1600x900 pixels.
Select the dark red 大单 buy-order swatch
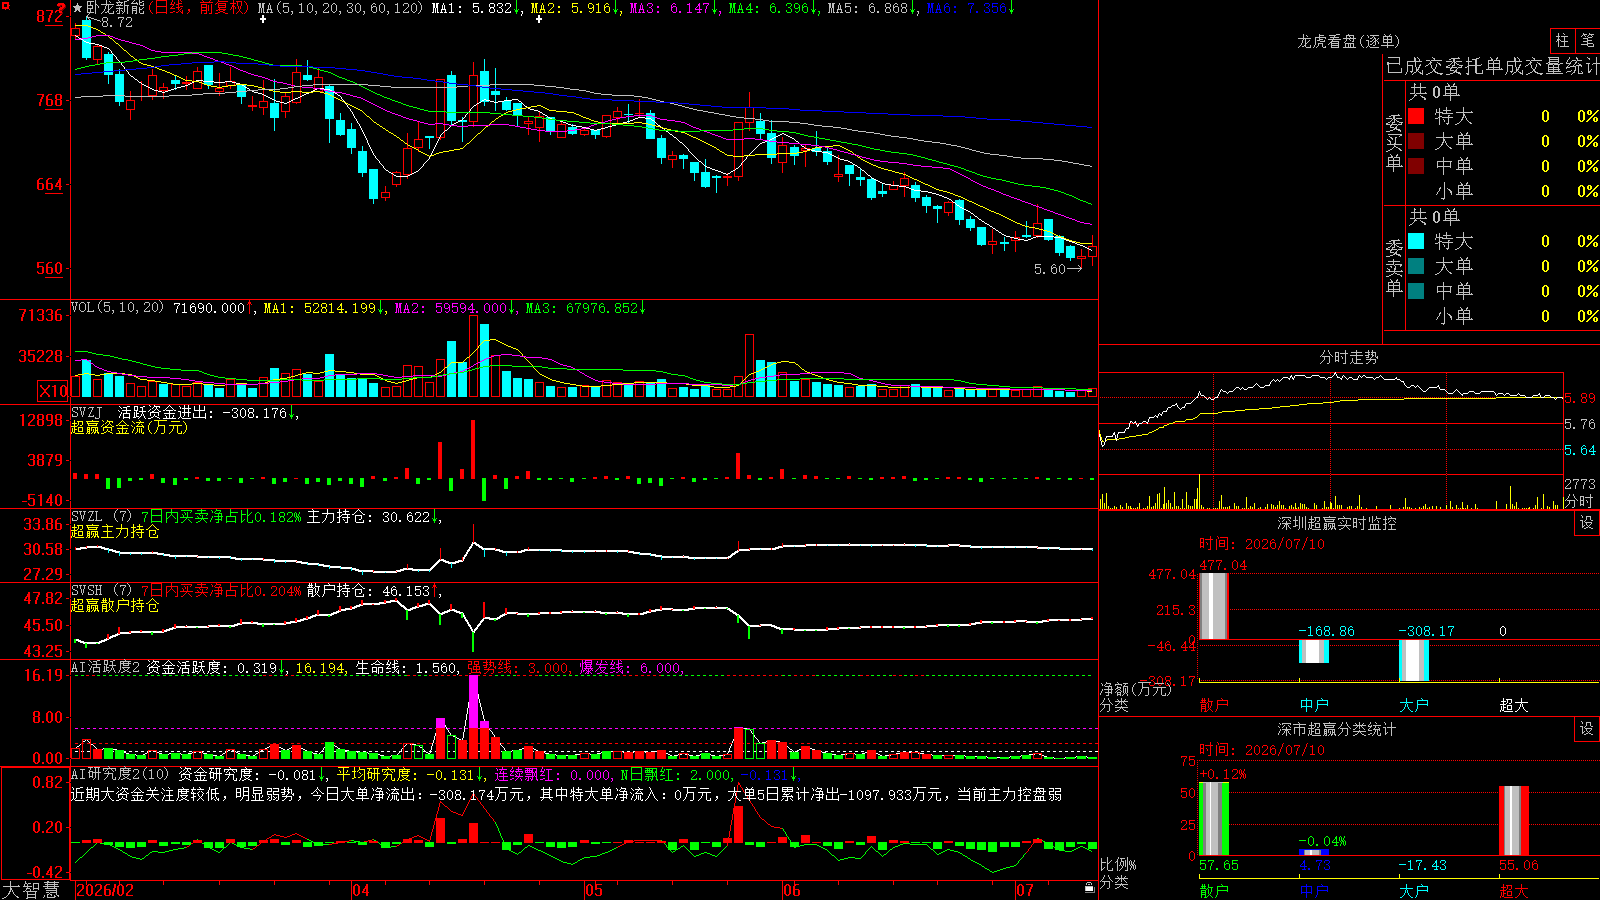(1416, 141)
